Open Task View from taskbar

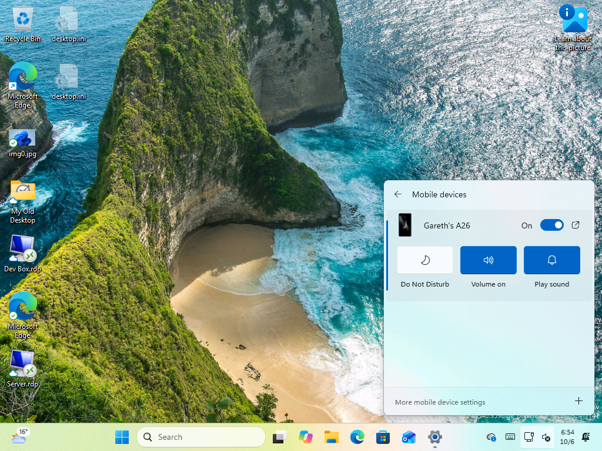pos(280,437)
